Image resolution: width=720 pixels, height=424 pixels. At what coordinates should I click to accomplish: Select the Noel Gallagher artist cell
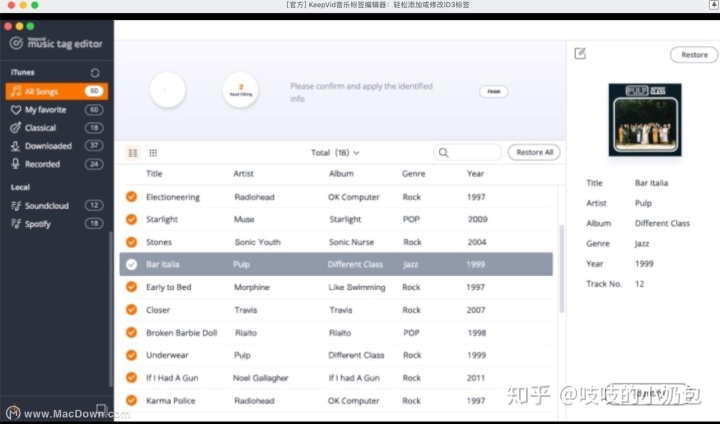[260, 378]
